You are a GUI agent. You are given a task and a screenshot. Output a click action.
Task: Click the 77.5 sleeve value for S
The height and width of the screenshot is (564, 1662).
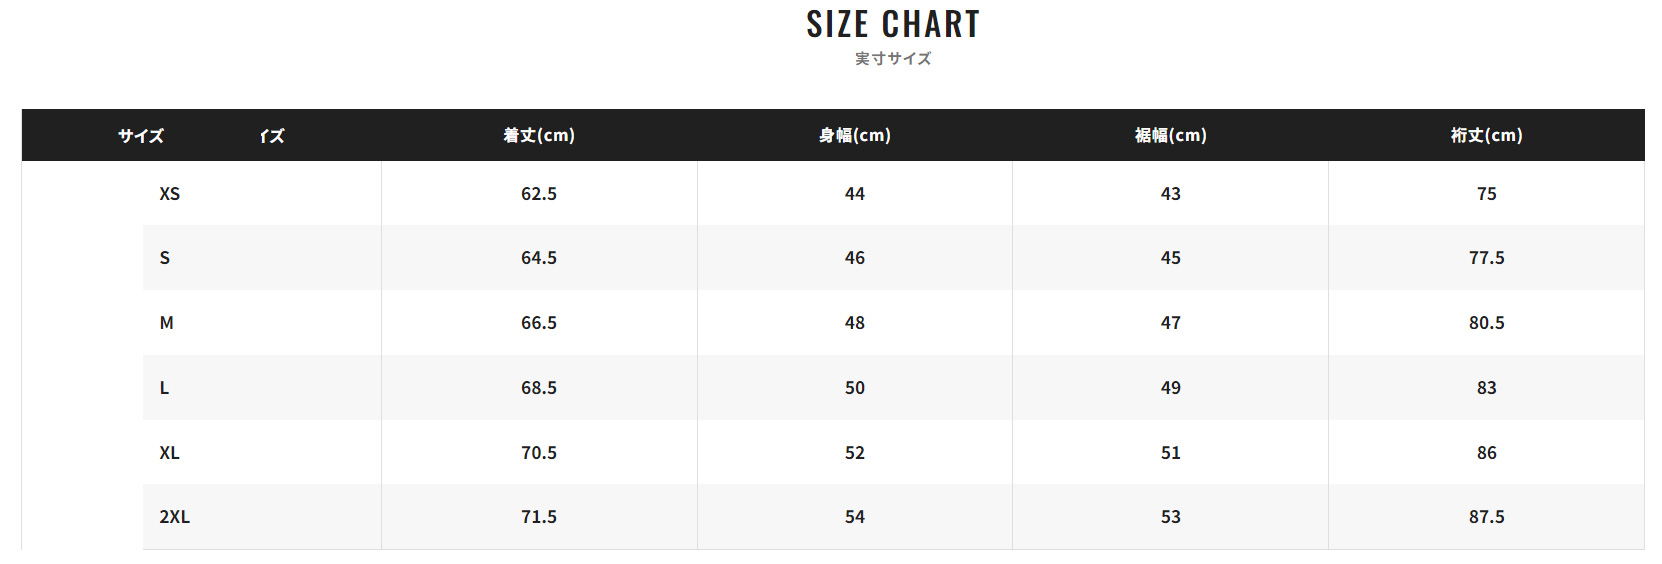point(1487,258)
